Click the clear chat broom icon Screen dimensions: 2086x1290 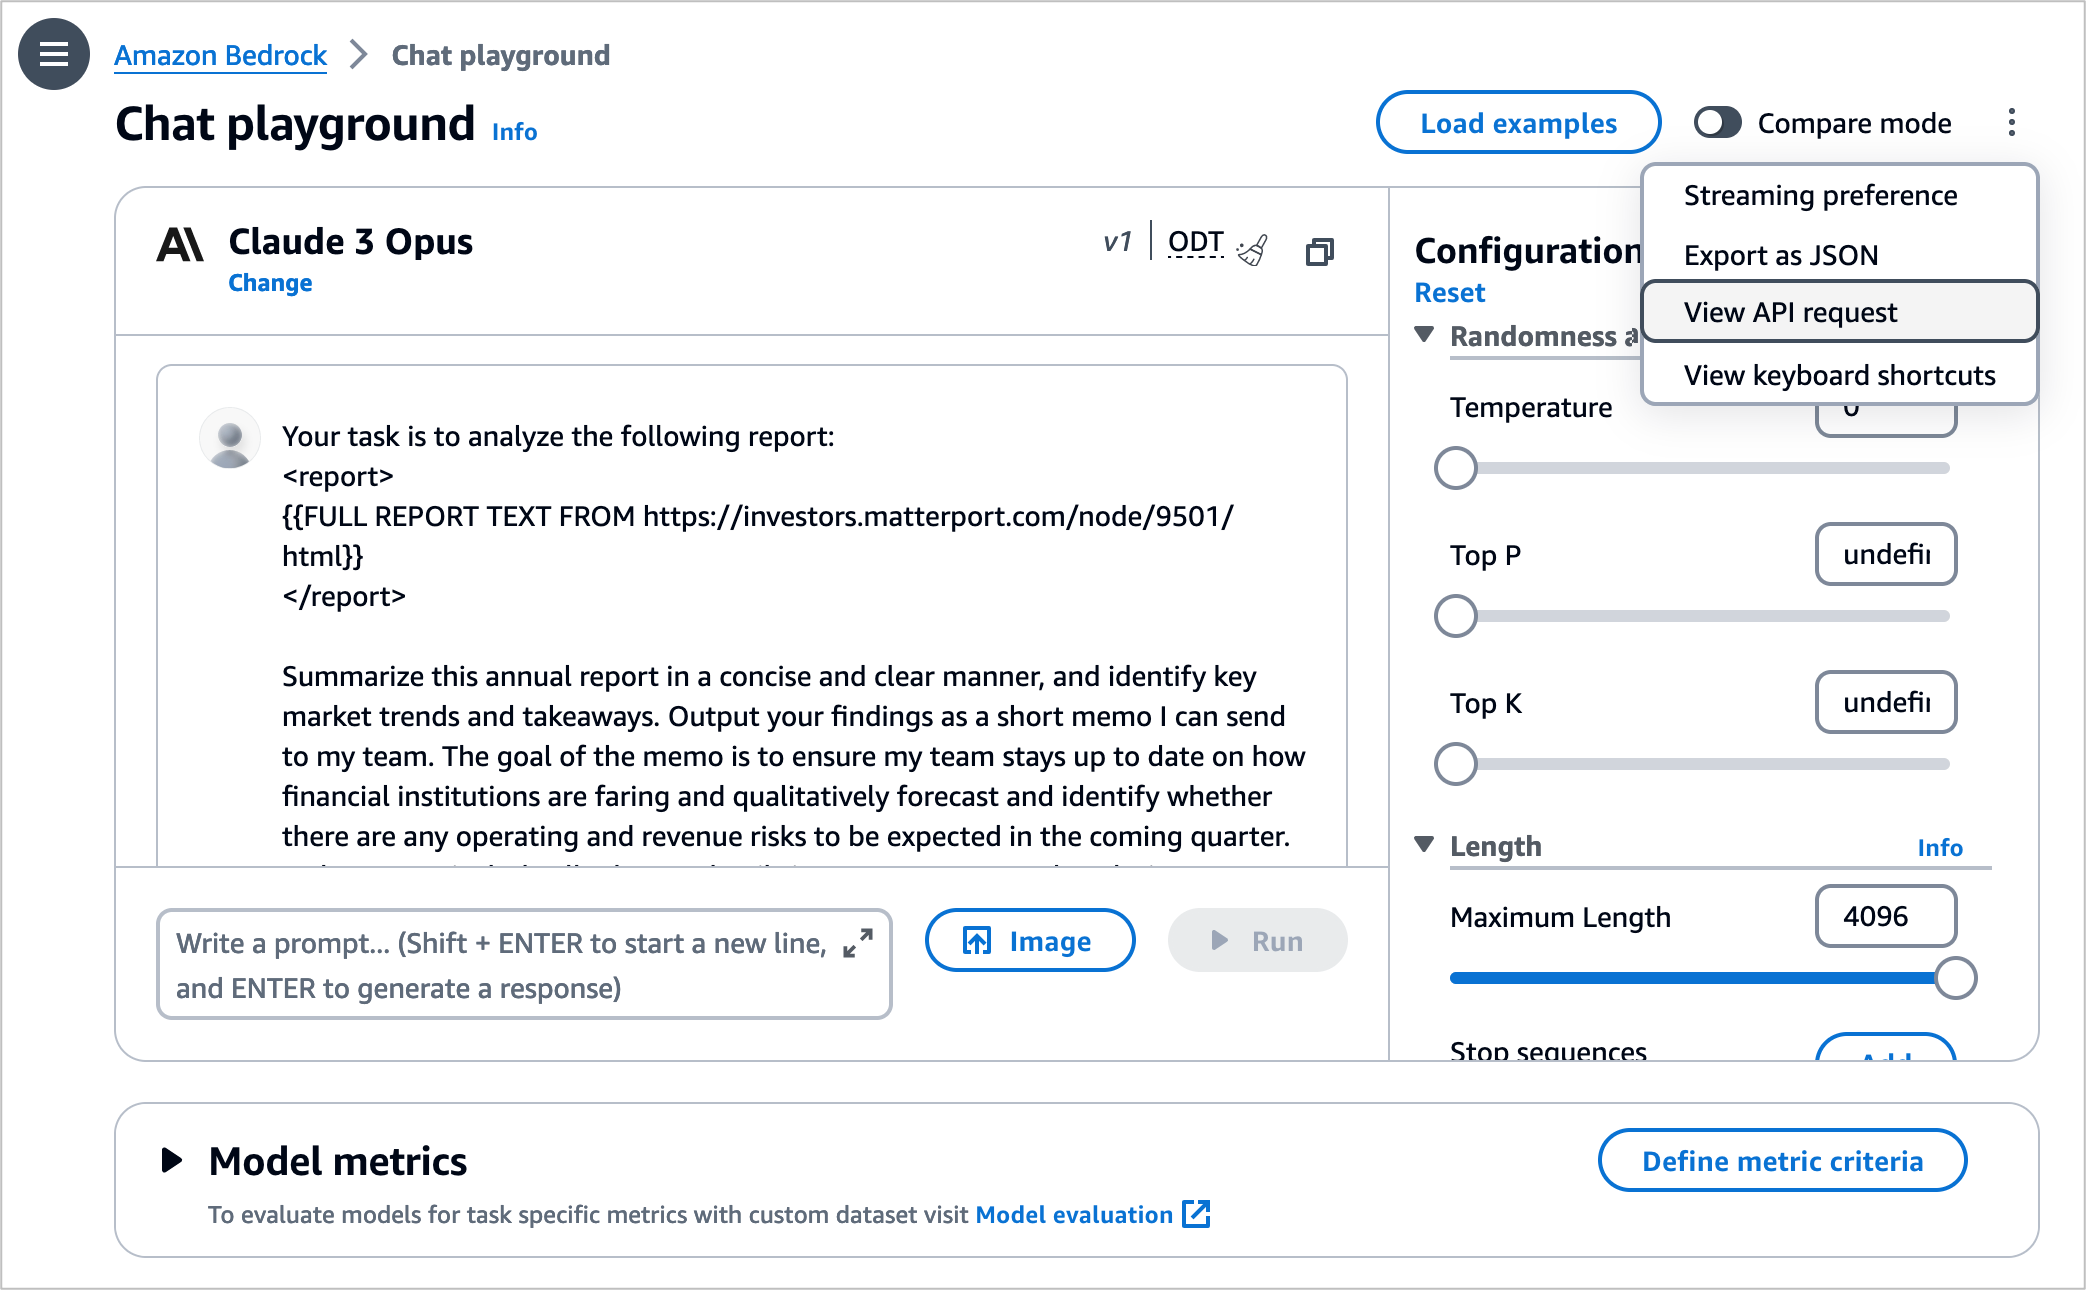coord(1253,250)
